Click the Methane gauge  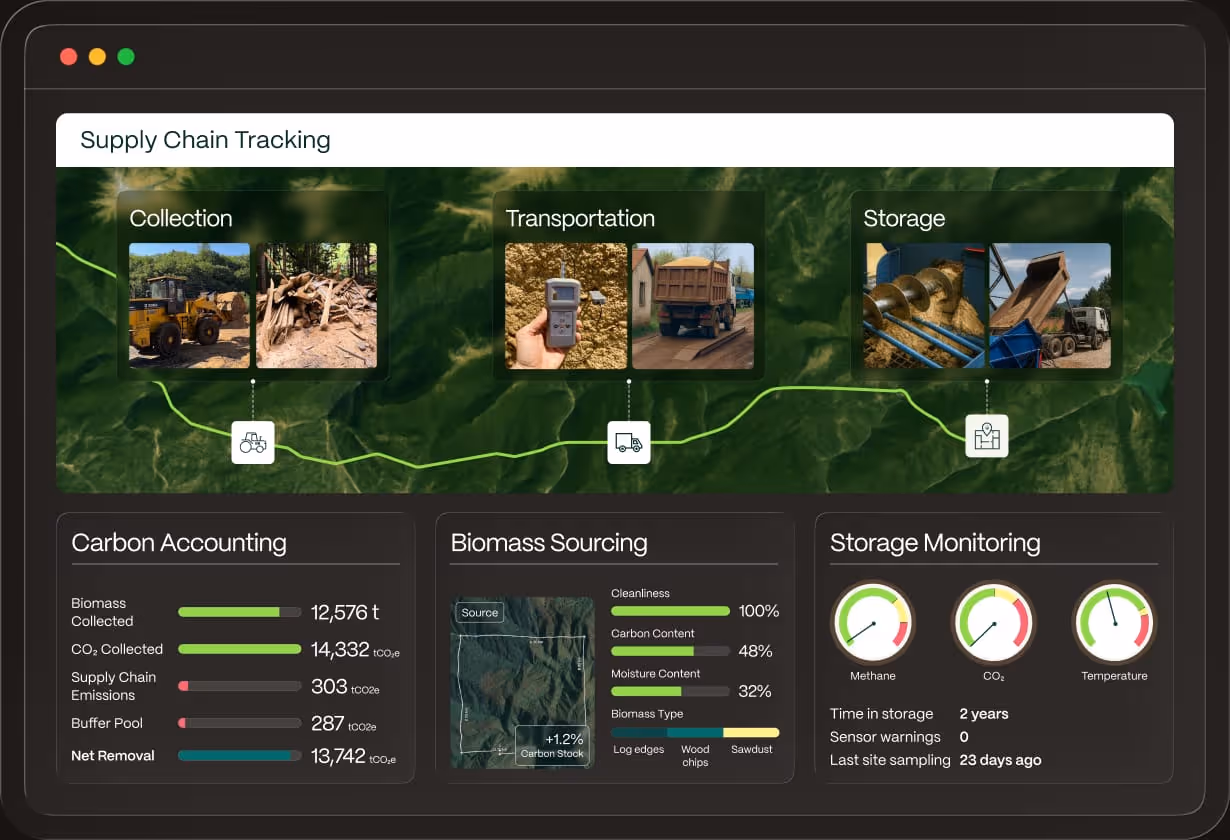pos(873,623)
